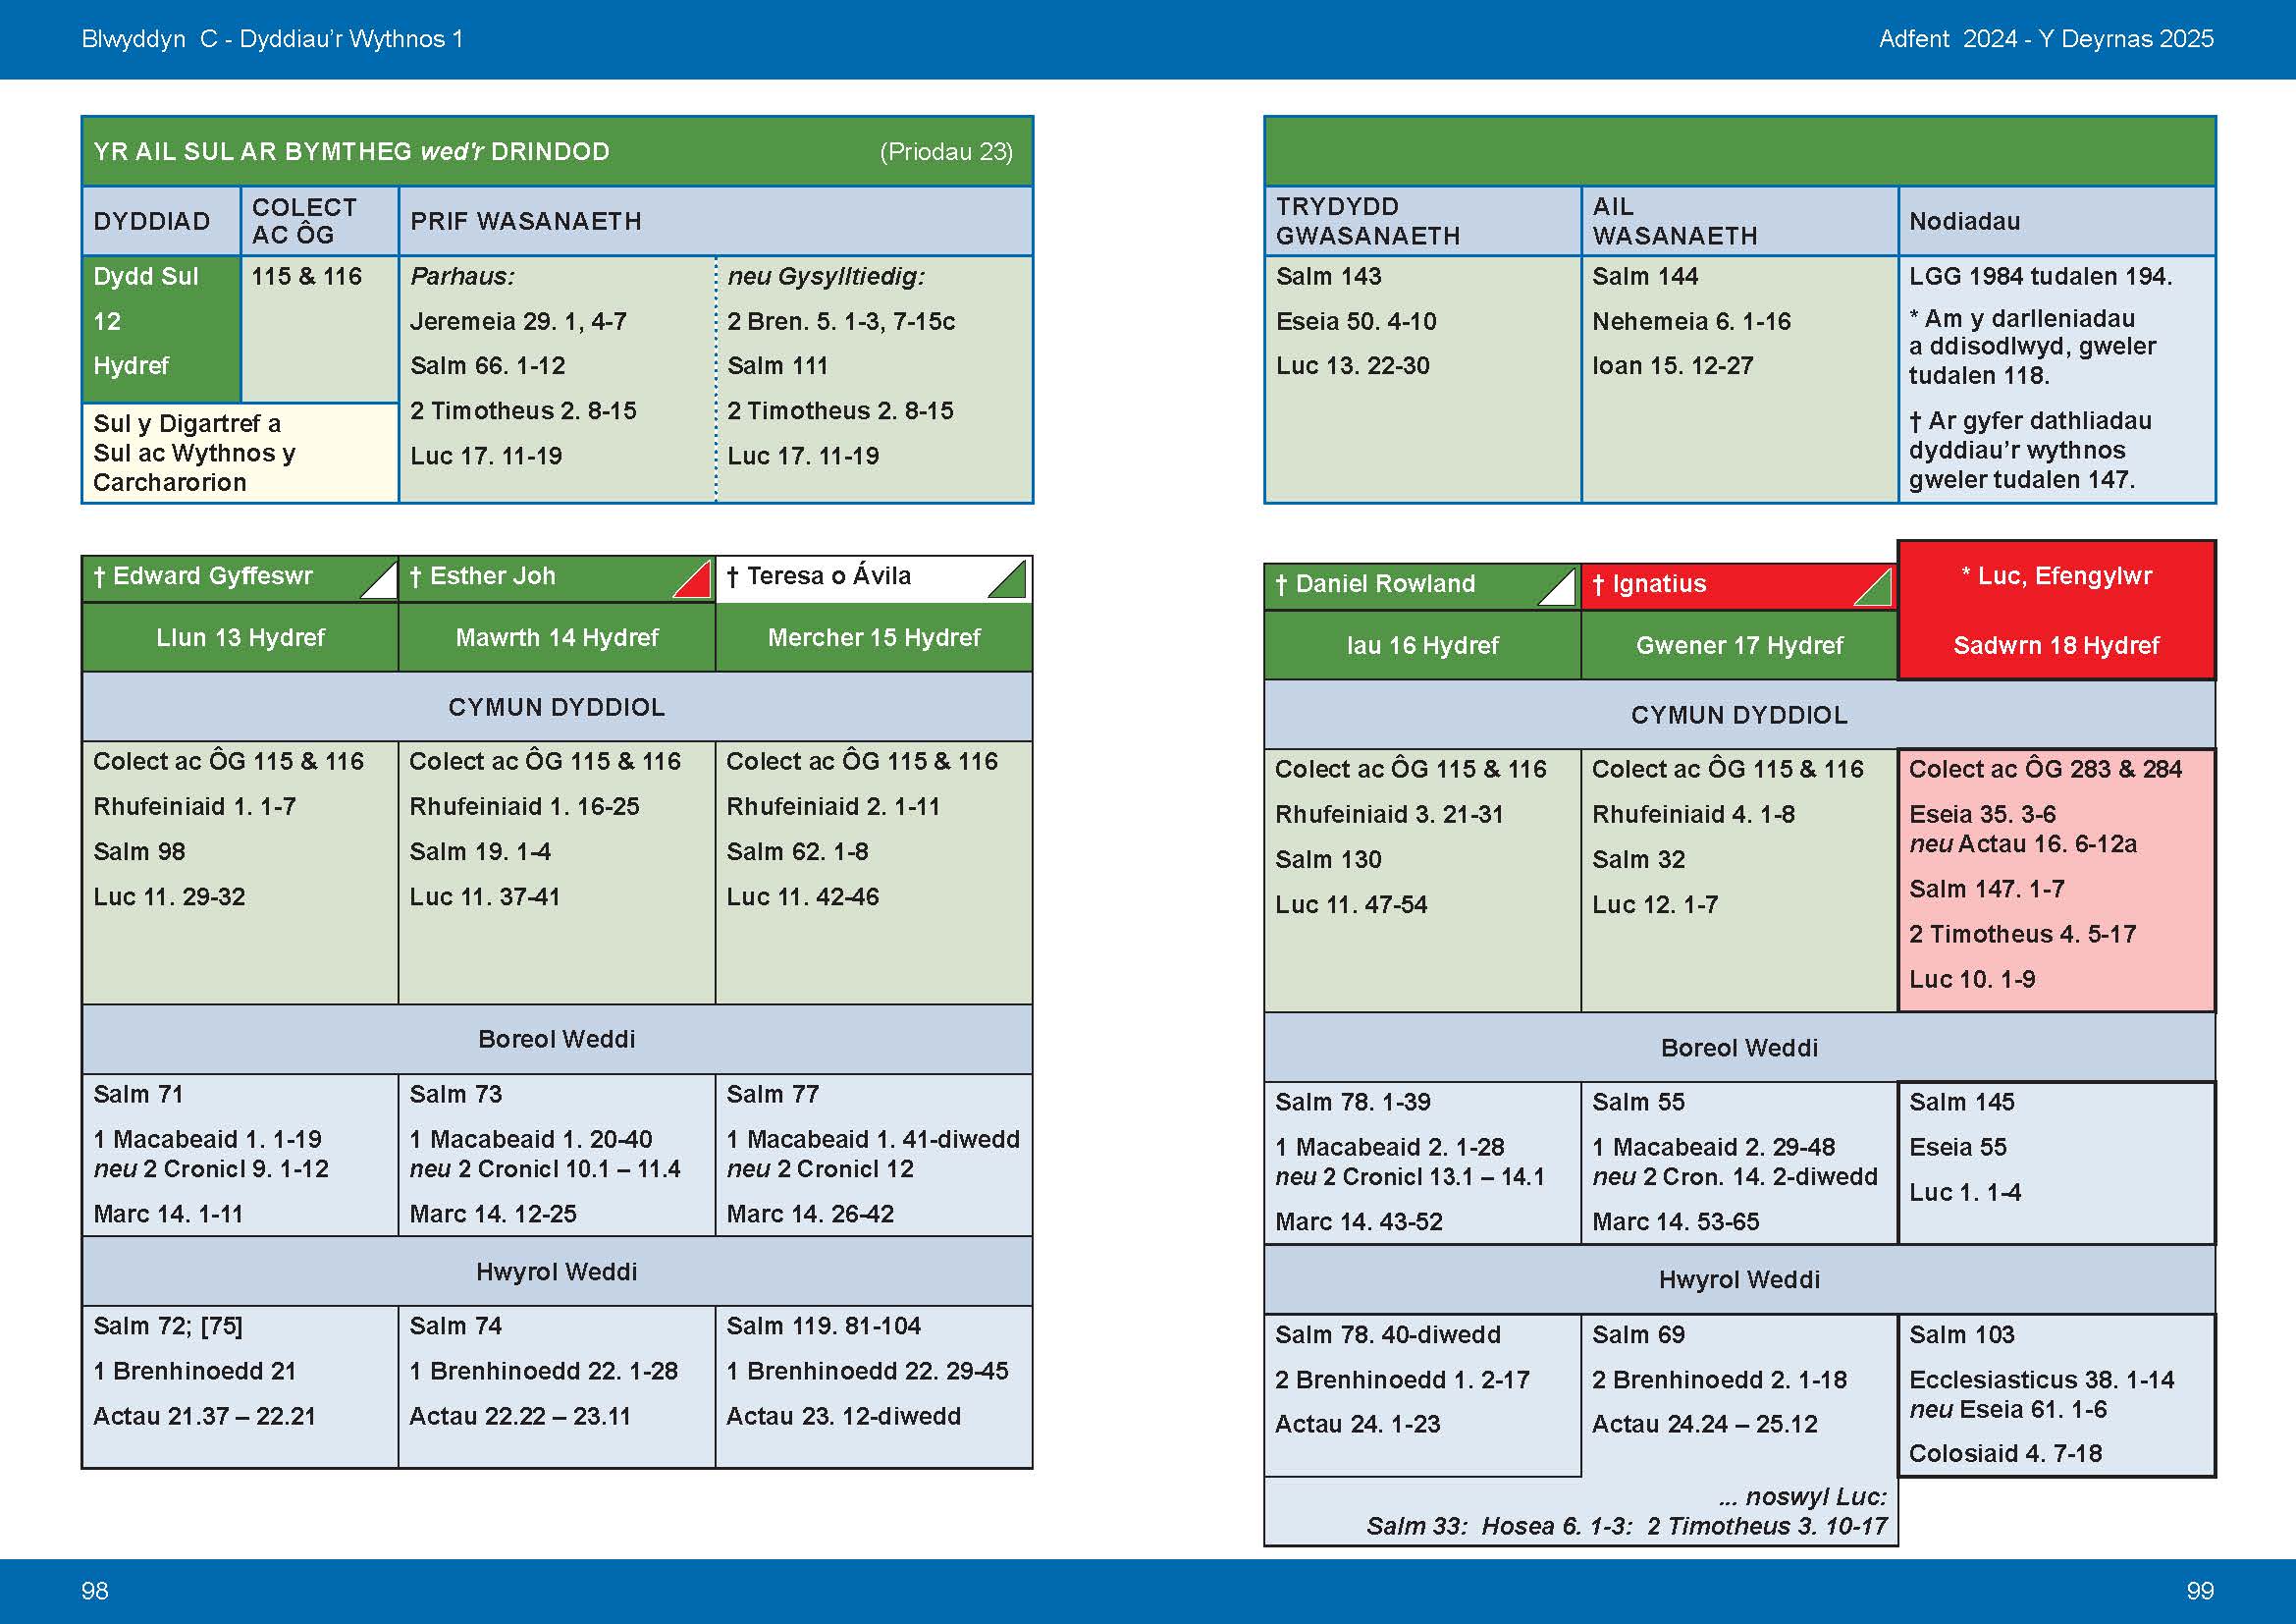Click 'Marc 14. 53-65' reading
The height and width of the screenshot is (1624, 2296).
(x=1675, y=1223)
